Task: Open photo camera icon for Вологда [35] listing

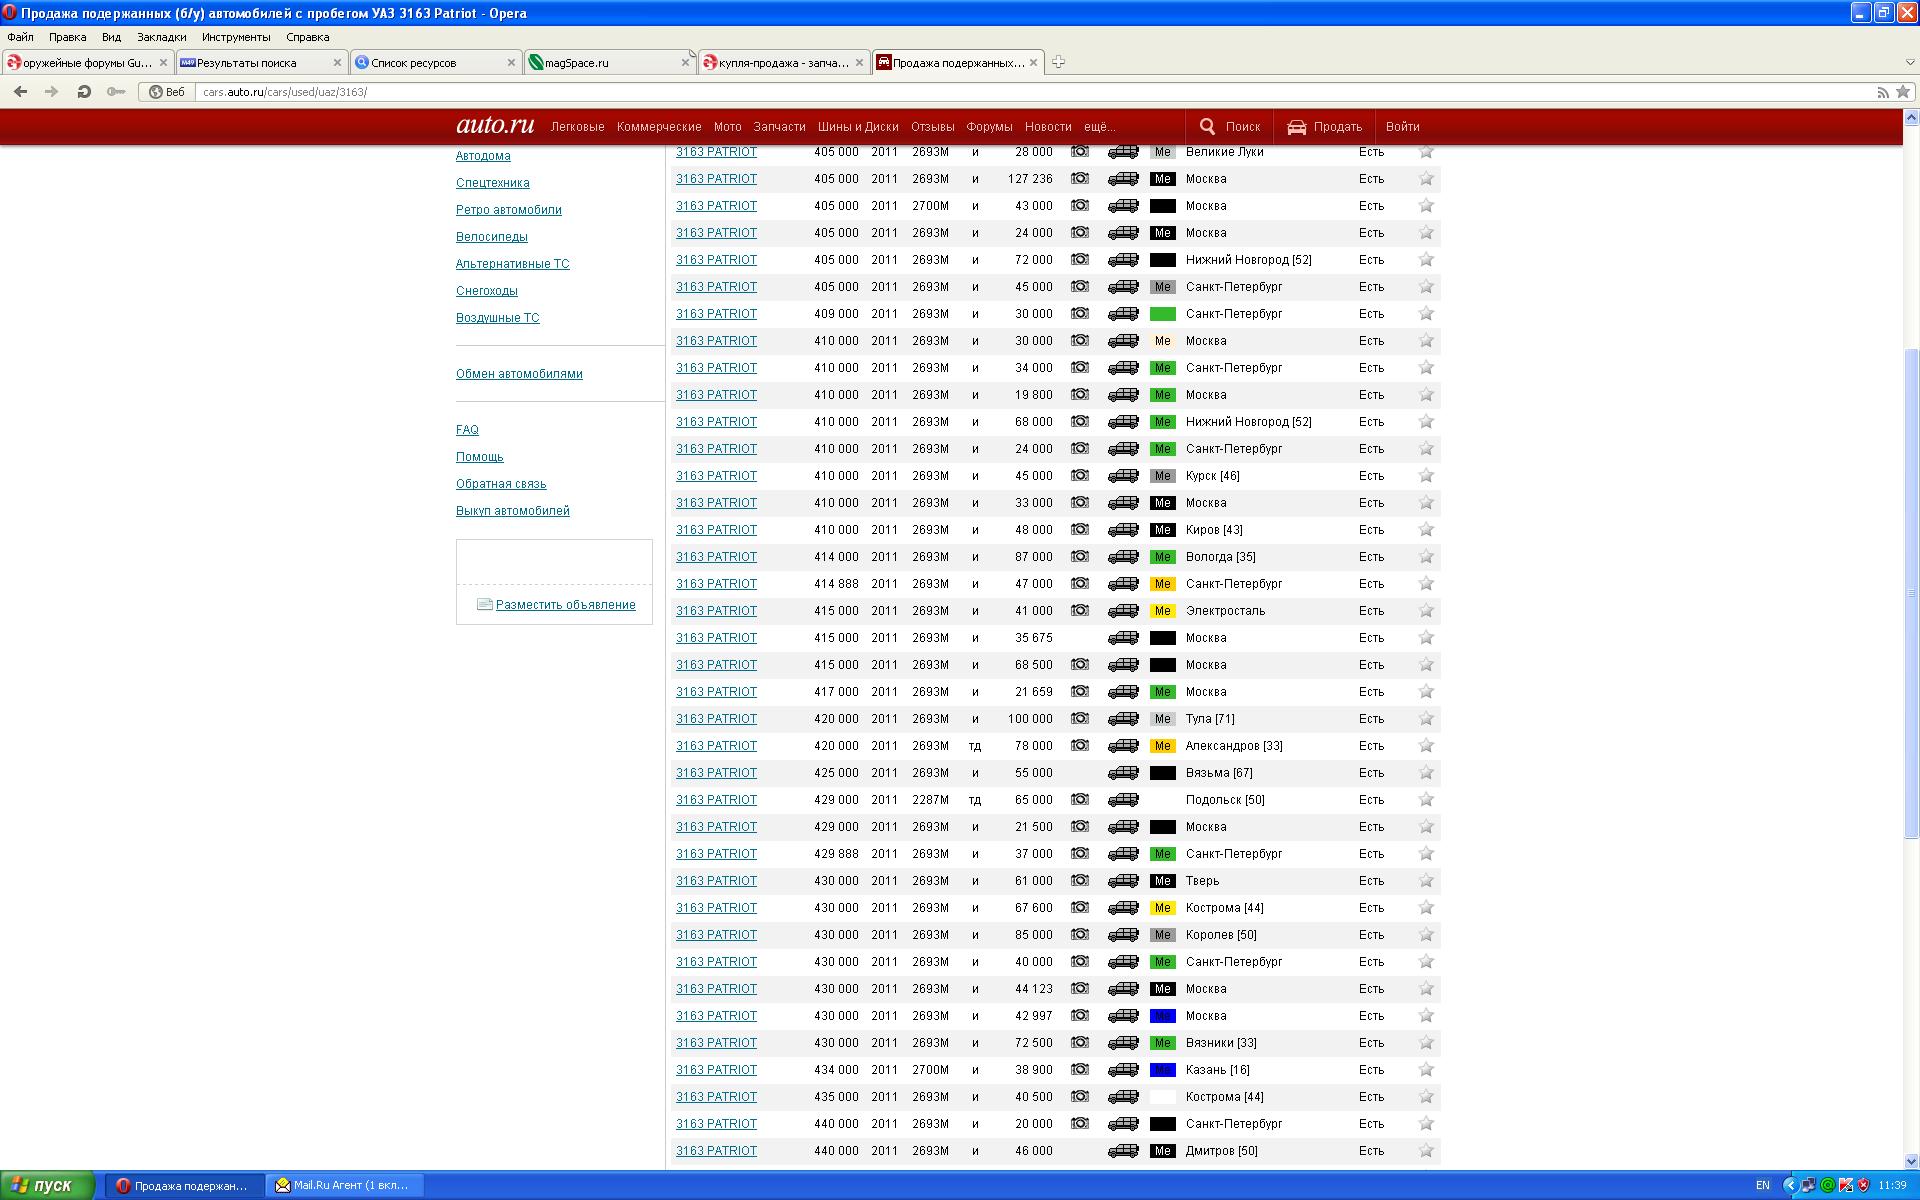Action: 1080,556
